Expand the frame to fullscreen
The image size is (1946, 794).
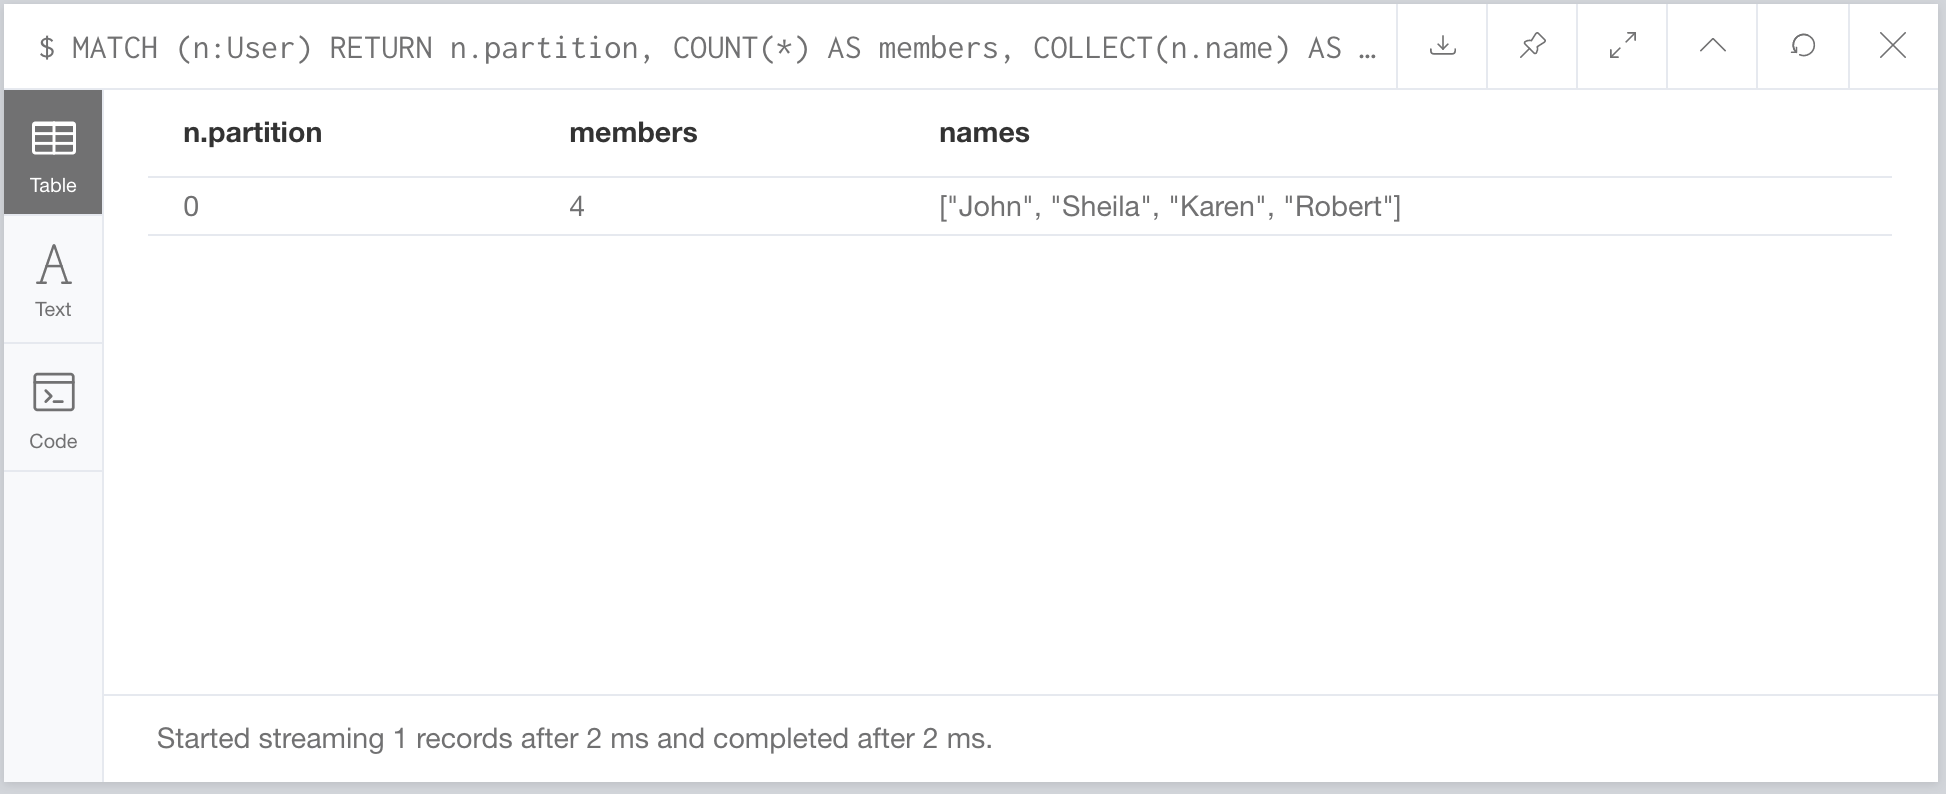coord(1622,46)
